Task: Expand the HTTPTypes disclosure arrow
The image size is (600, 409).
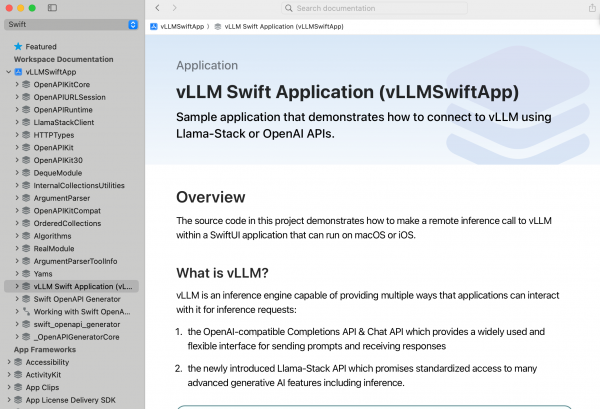Action: pyautogui.click(x=16, y=135)
